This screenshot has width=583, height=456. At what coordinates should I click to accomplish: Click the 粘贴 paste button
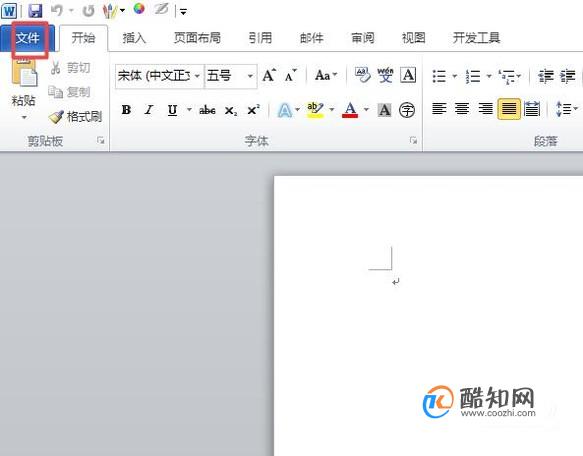tap(24, 90)
